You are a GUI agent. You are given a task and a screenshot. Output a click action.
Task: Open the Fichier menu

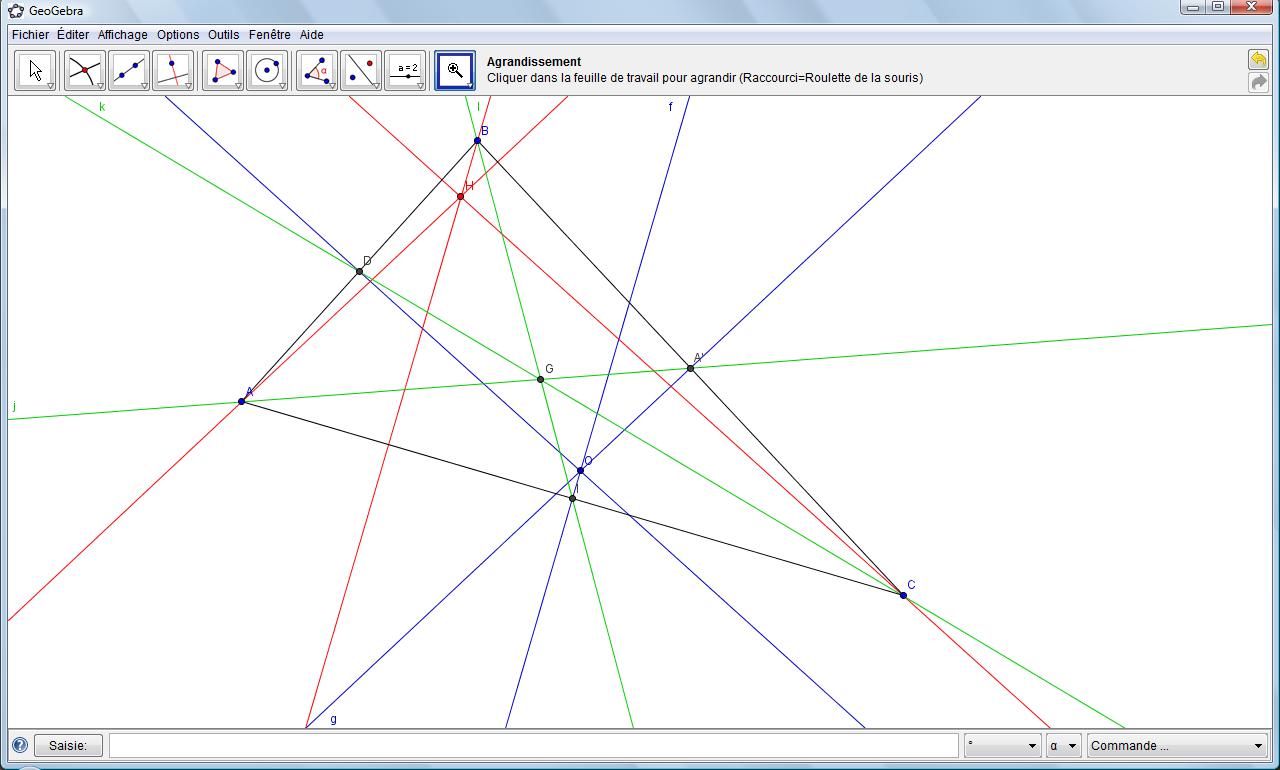30,34
